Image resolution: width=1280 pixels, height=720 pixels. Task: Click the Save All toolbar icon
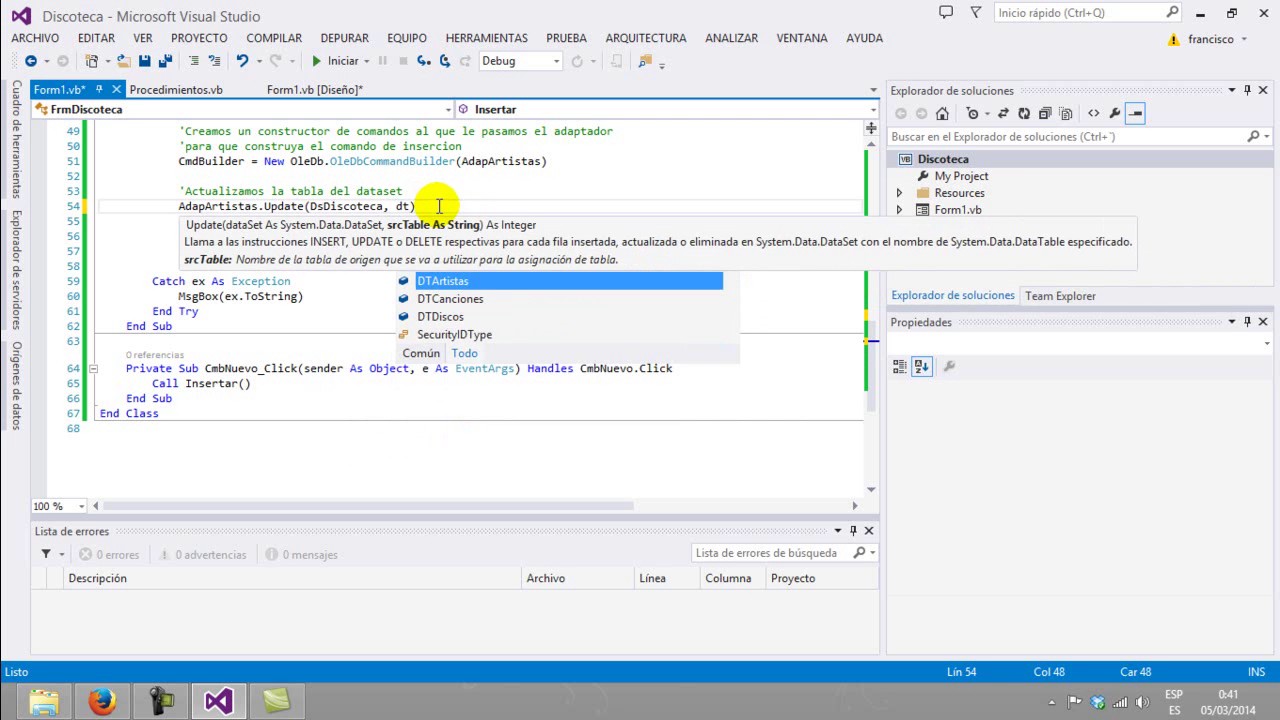tap(163, 61)
